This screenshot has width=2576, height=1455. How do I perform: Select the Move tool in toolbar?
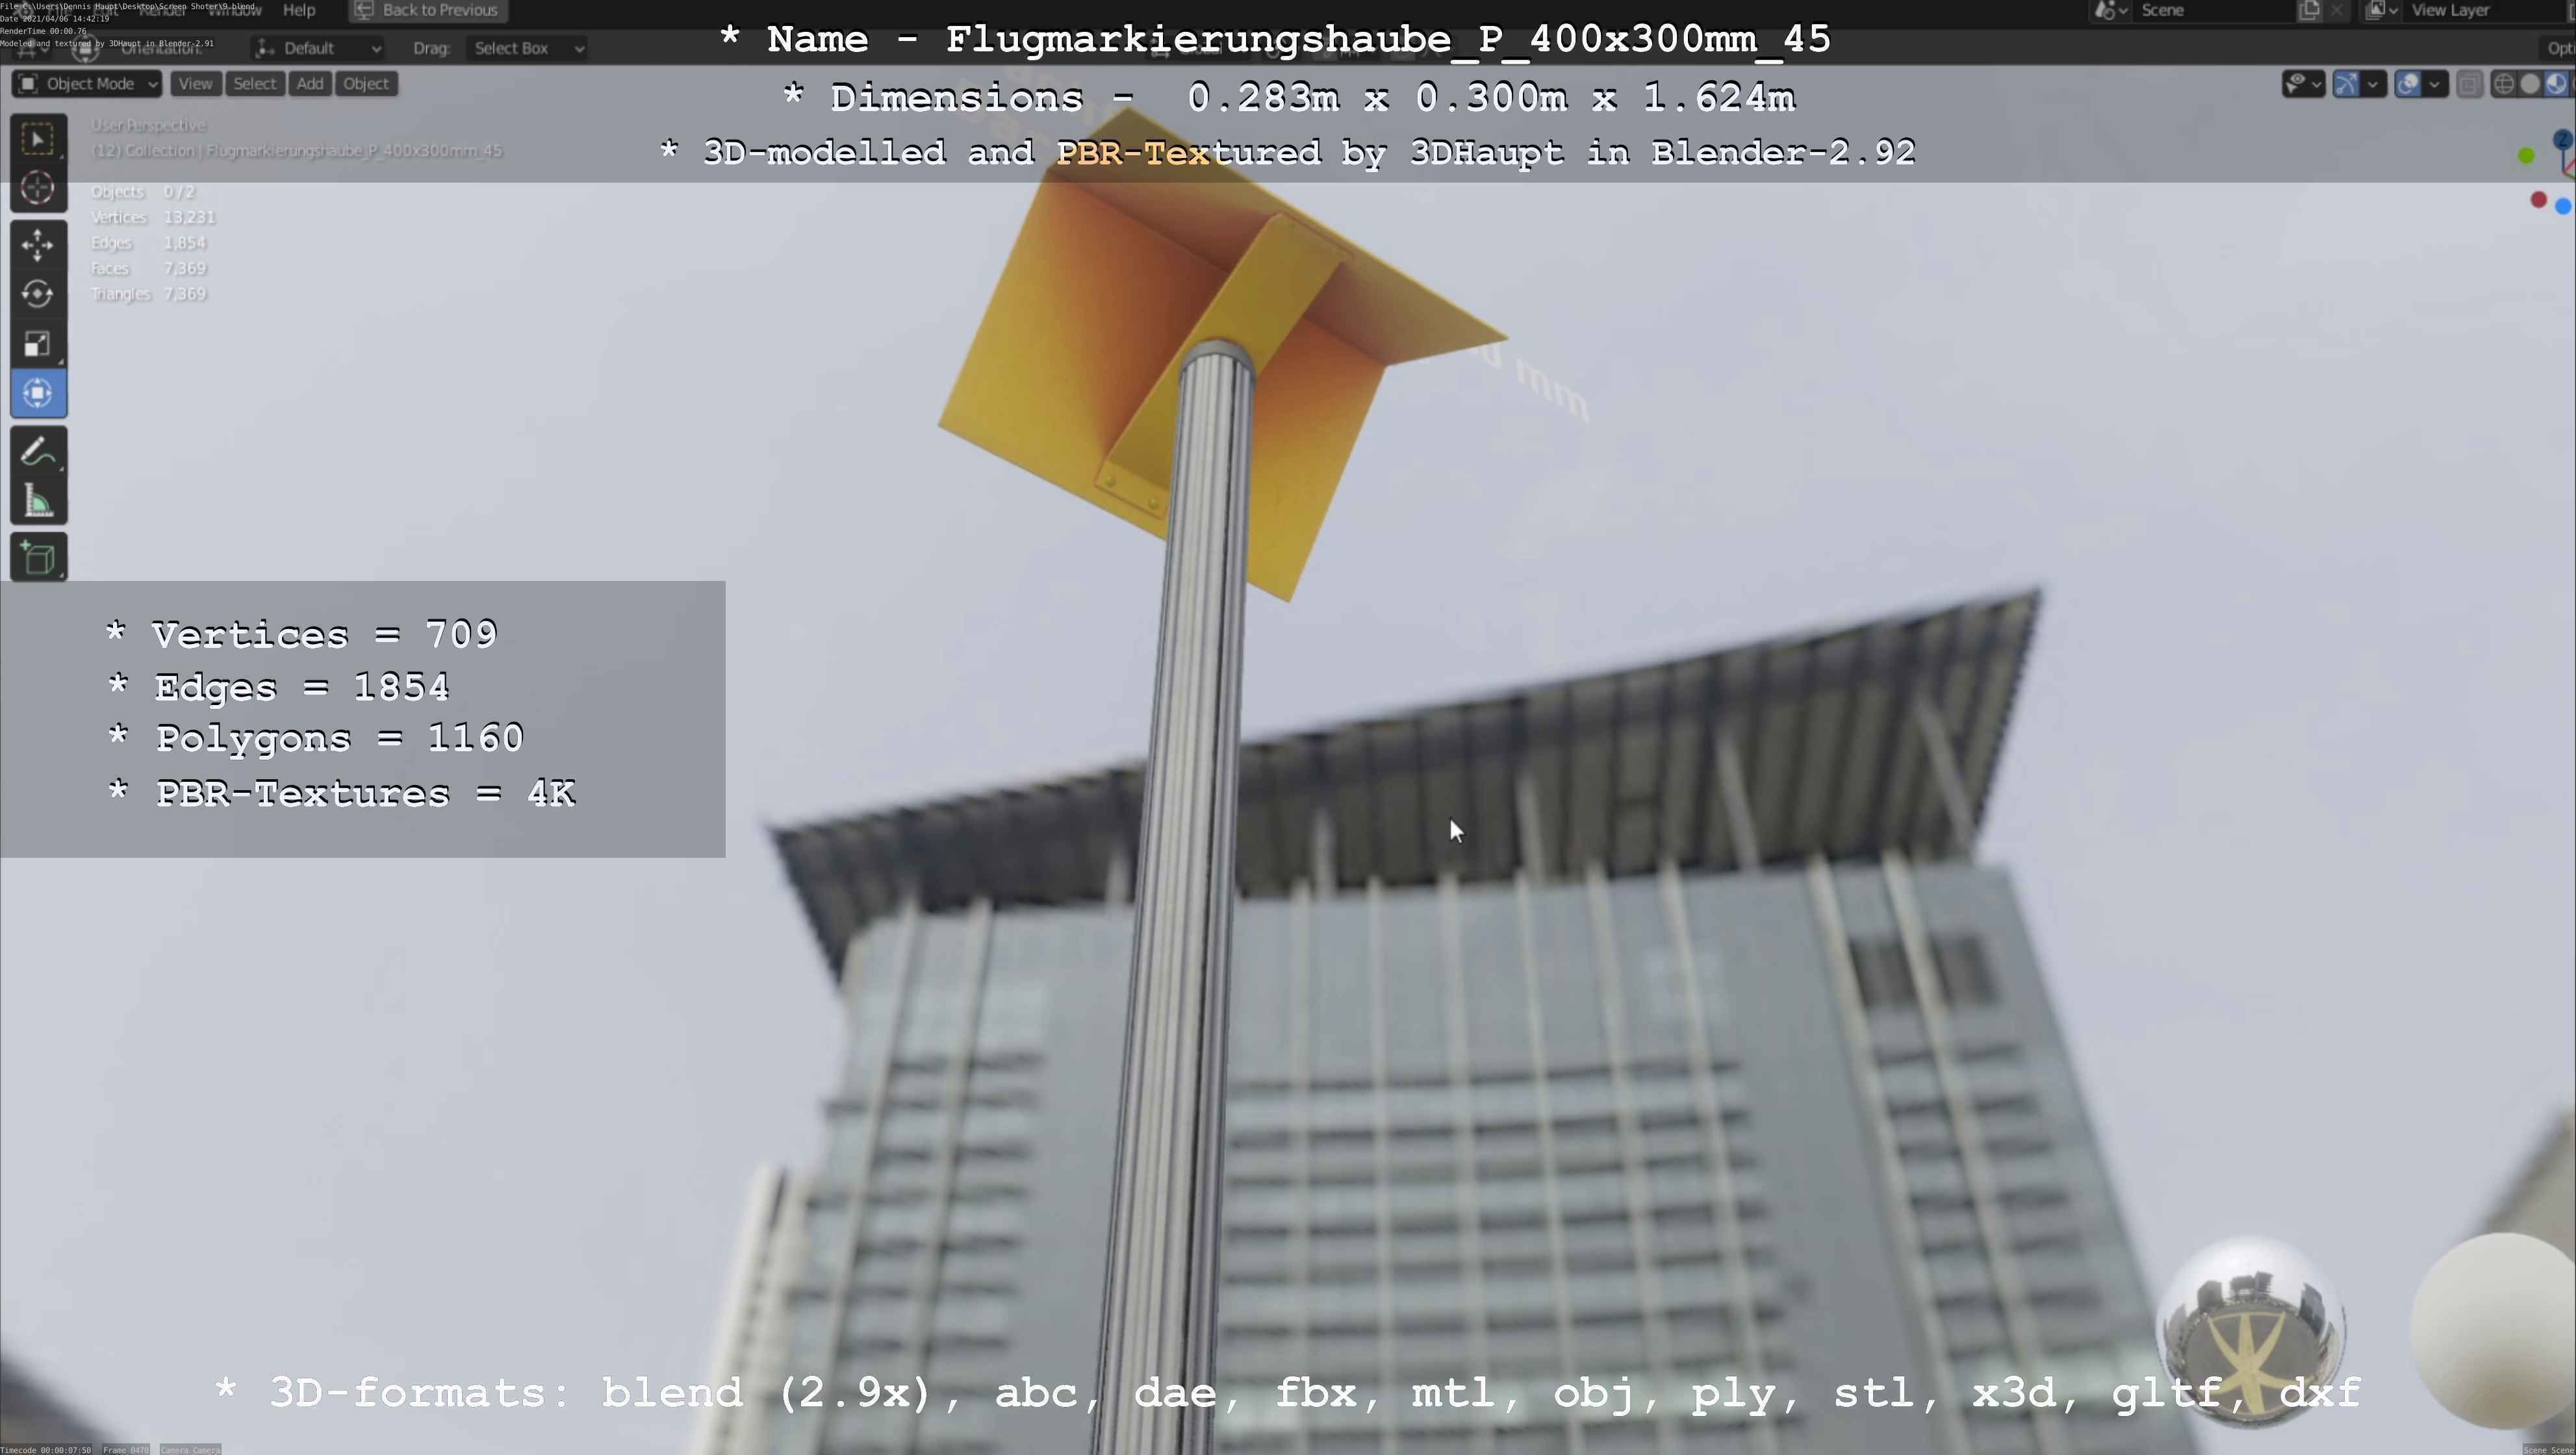(x=38, y=245)
